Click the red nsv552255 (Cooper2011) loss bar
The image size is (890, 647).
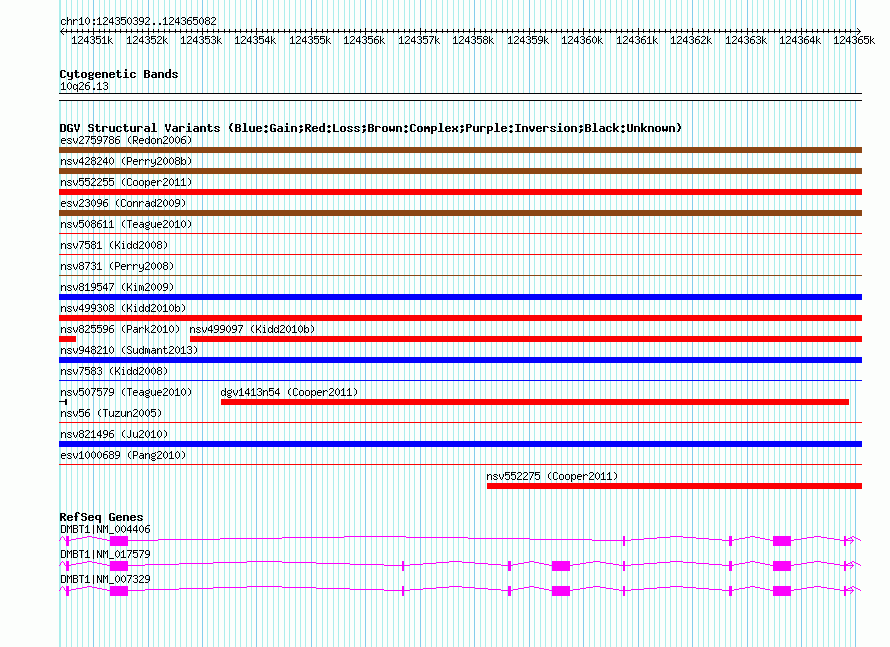tap(460, 192)
